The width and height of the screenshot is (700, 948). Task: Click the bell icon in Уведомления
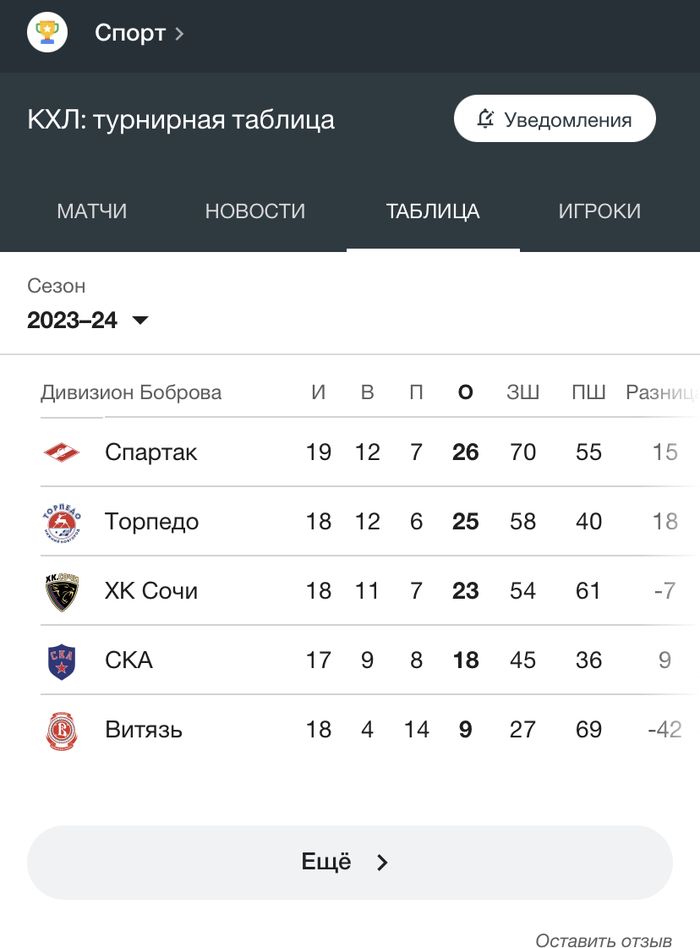coord(486,120)
